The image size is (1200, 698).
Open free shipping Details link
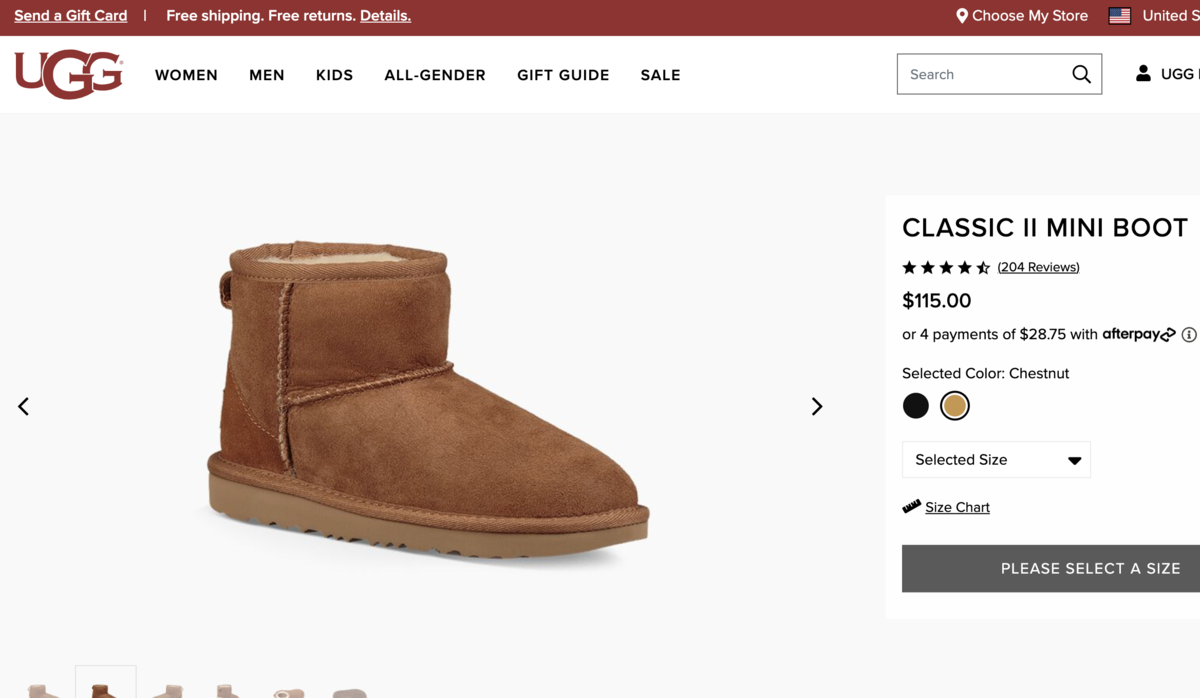(x=386, y=15)
